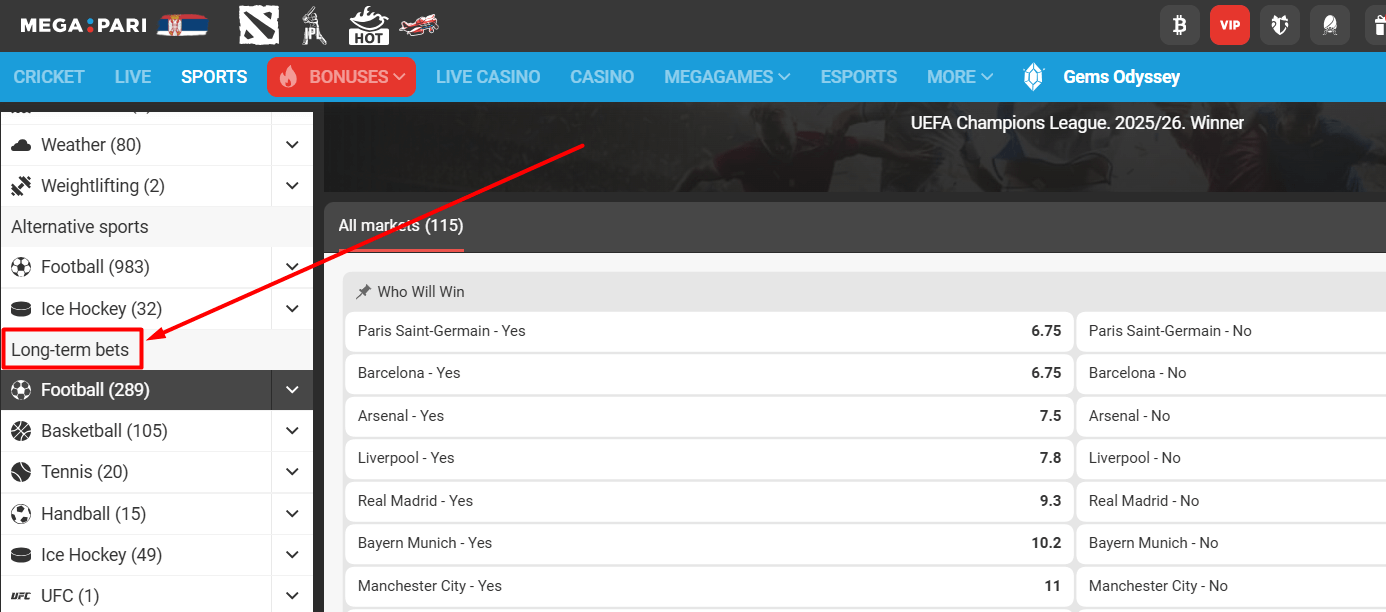Go to the LIVE CASINO menu item
The image size is (1386, 612).
point(488,77)
